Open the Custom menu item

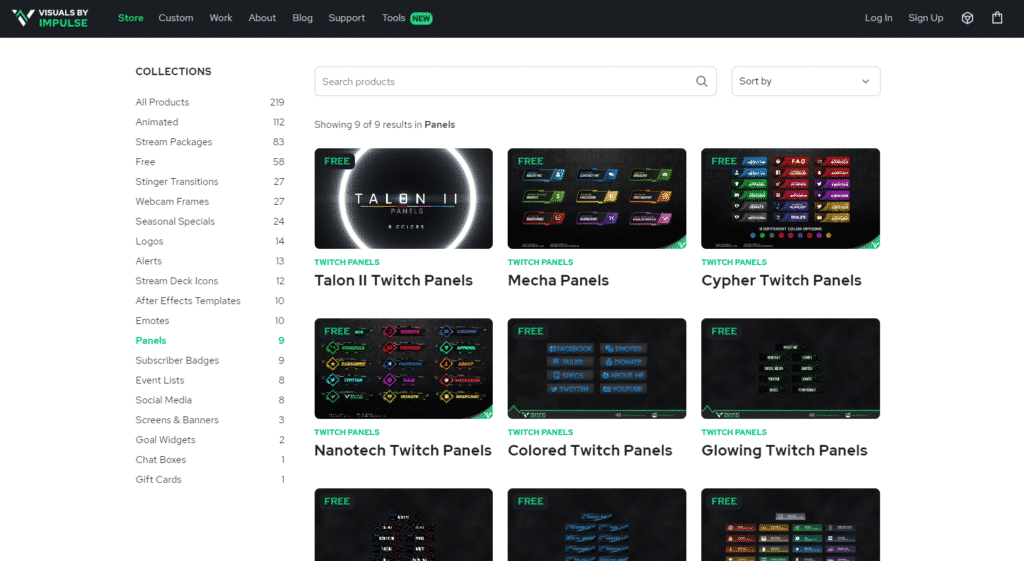point(176,18)
